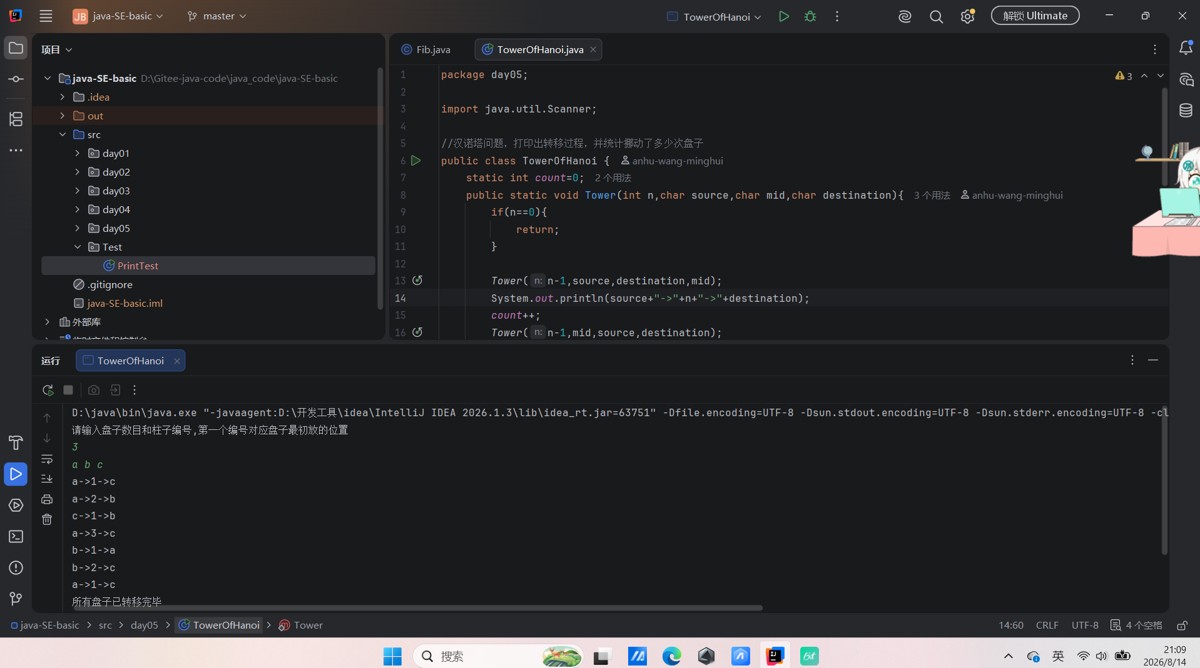This screenshot has width=1200, height=668.
Task: Clear all Run console output
Action: [x=47, y=519]
